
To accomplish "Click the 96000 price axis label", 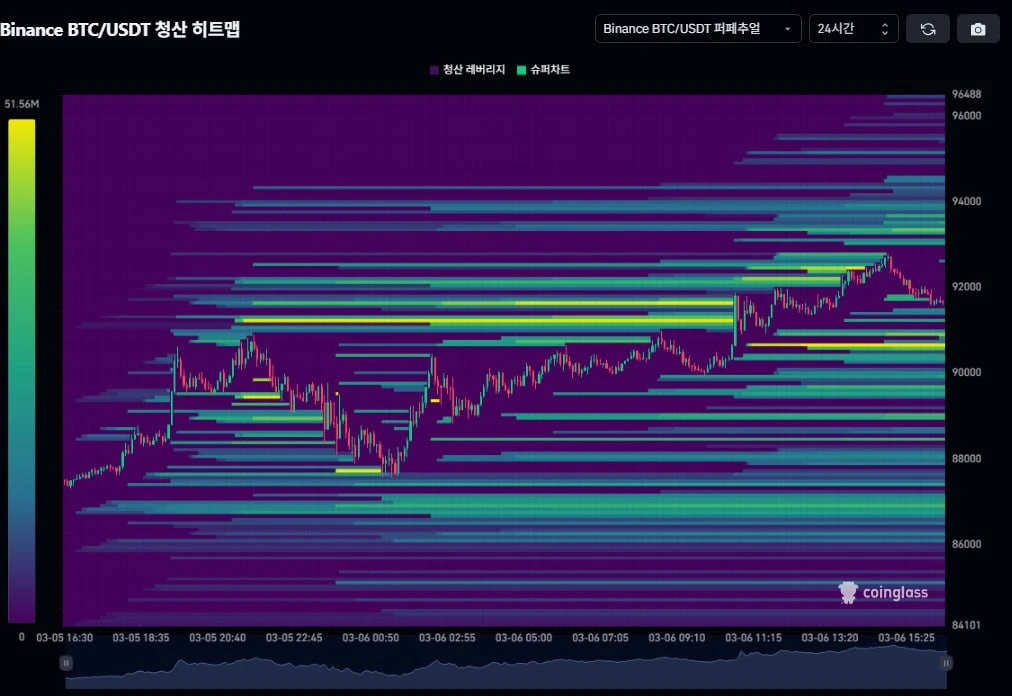I will (x=966, y=116).
